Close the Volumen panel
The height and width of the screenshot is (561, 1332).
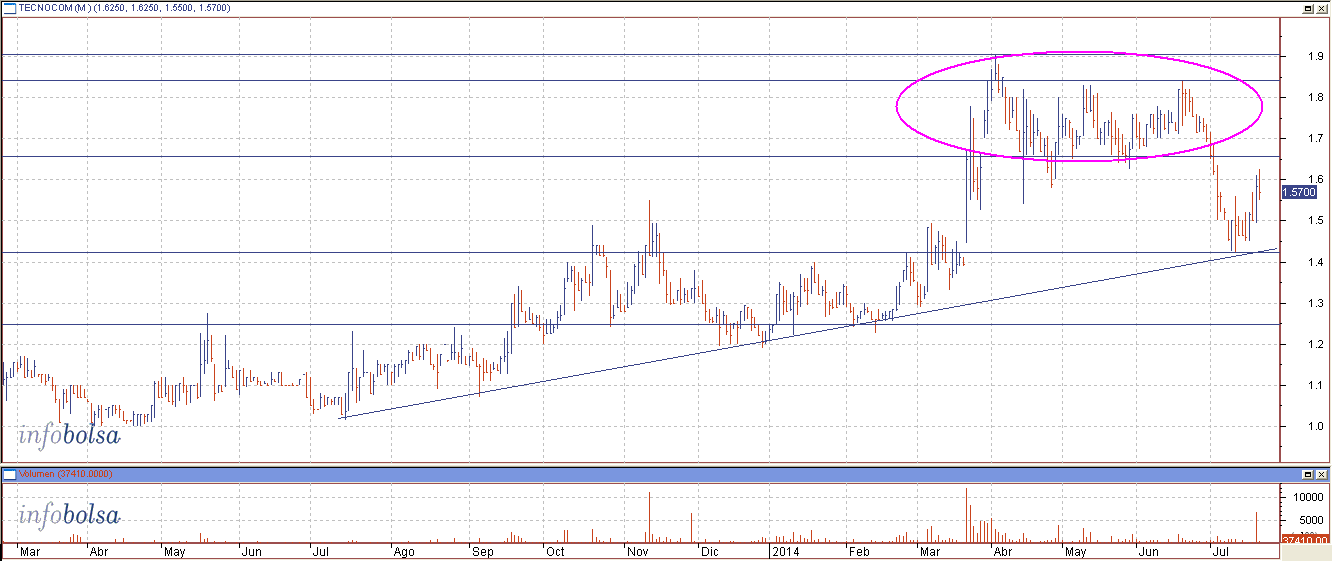click(1322, 474)
